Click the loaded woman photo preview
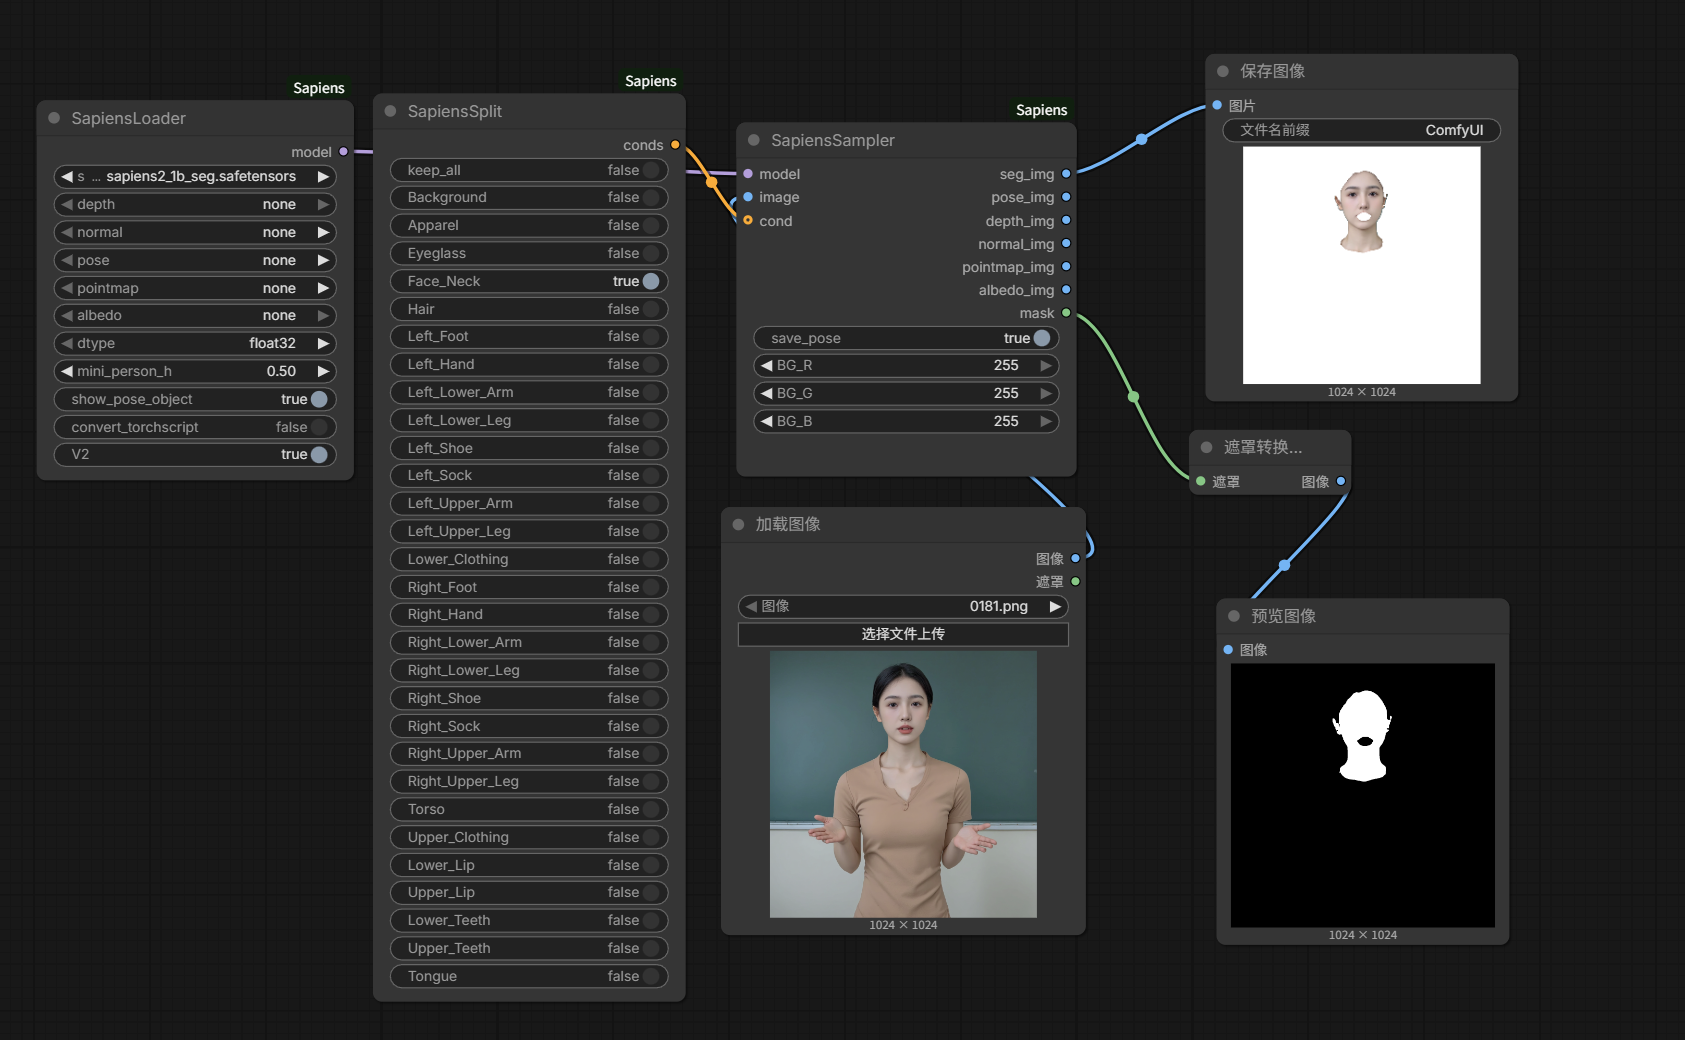1685x1040 pixels. 903,785
